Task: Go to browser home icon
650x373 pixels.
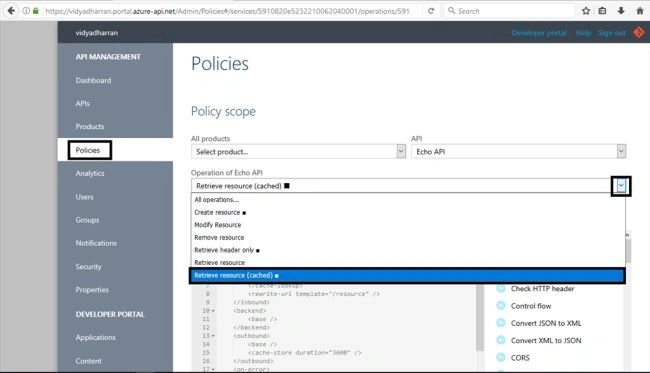Action: pyautogui.click(x=640, y=11)
